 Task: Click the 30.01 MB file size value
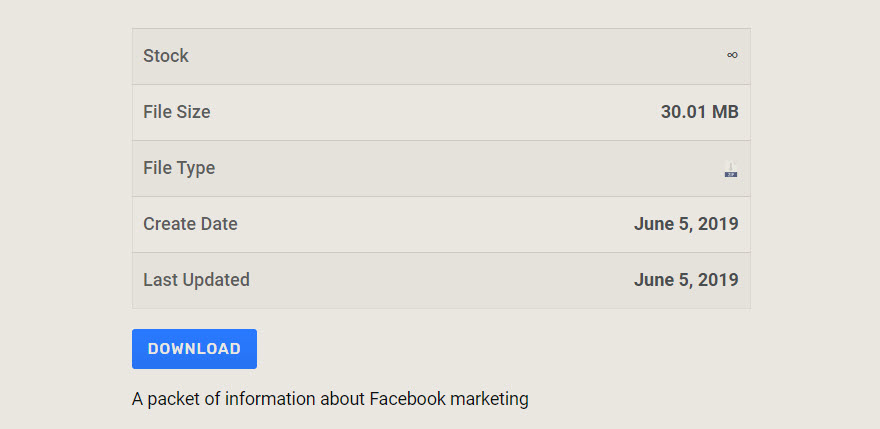699,112
